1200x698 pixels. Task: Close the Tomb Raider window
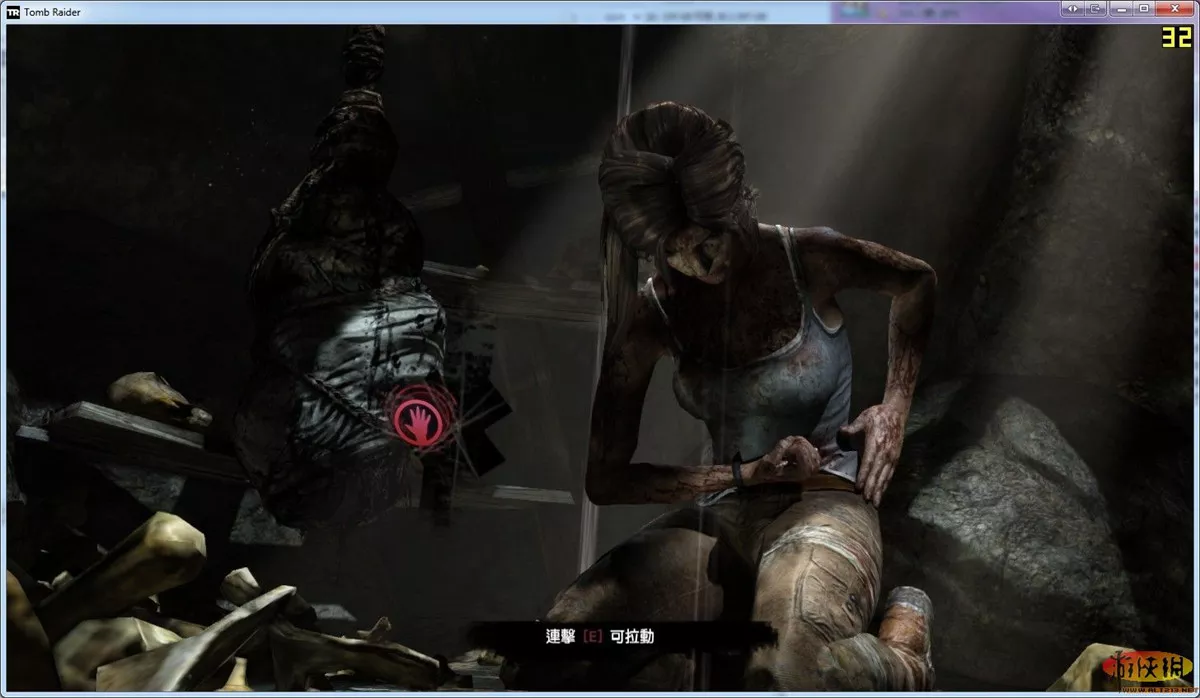(x=1176, y=9)
